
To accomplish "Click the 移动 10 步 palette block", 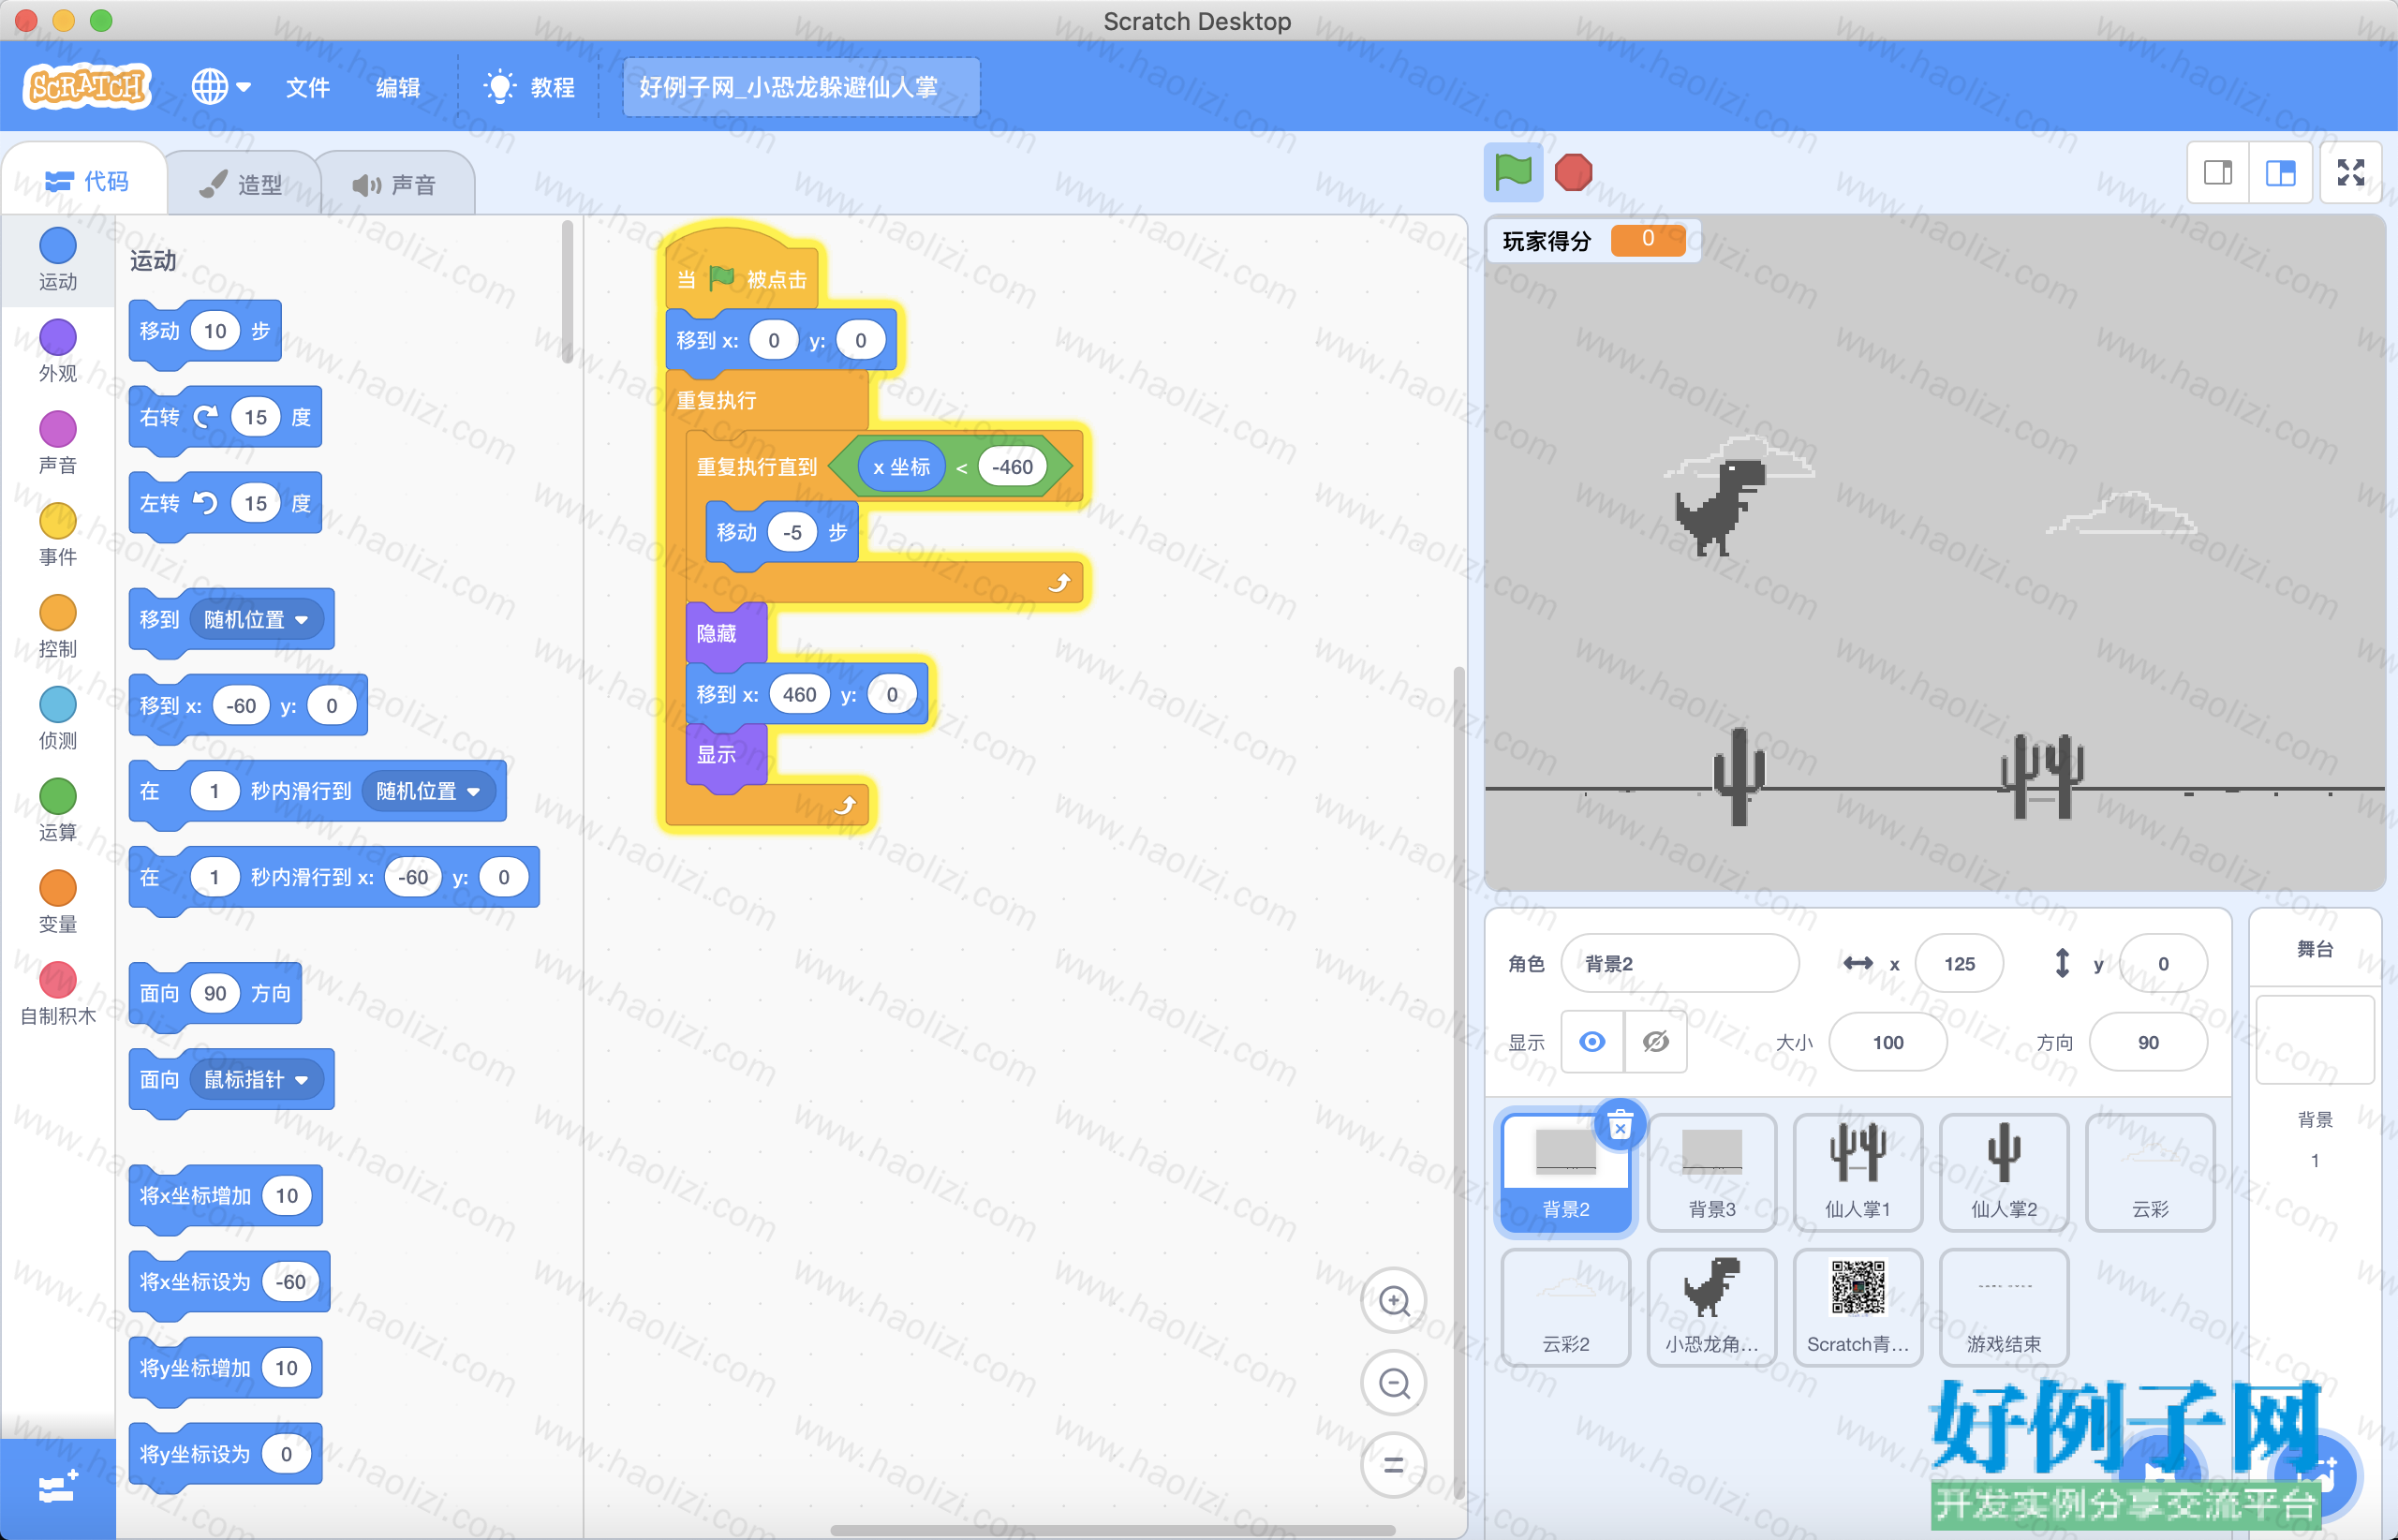I will [x=205, y=331].
